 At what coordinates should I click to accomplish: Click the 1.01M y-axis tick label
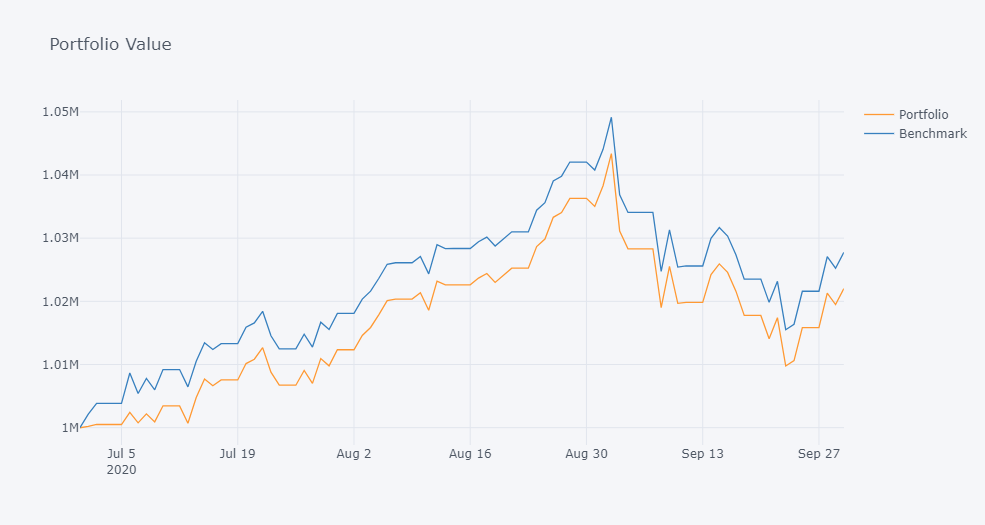coord(62,364)
